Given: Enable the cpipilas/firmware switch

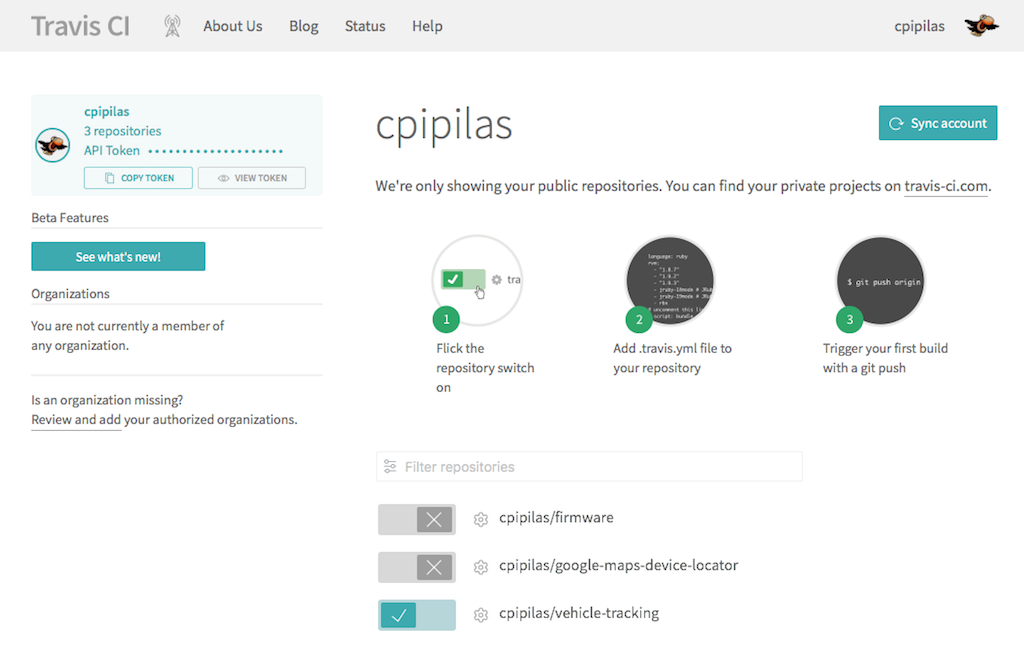Looking at the screenshot, I should (x=417, y=520).
